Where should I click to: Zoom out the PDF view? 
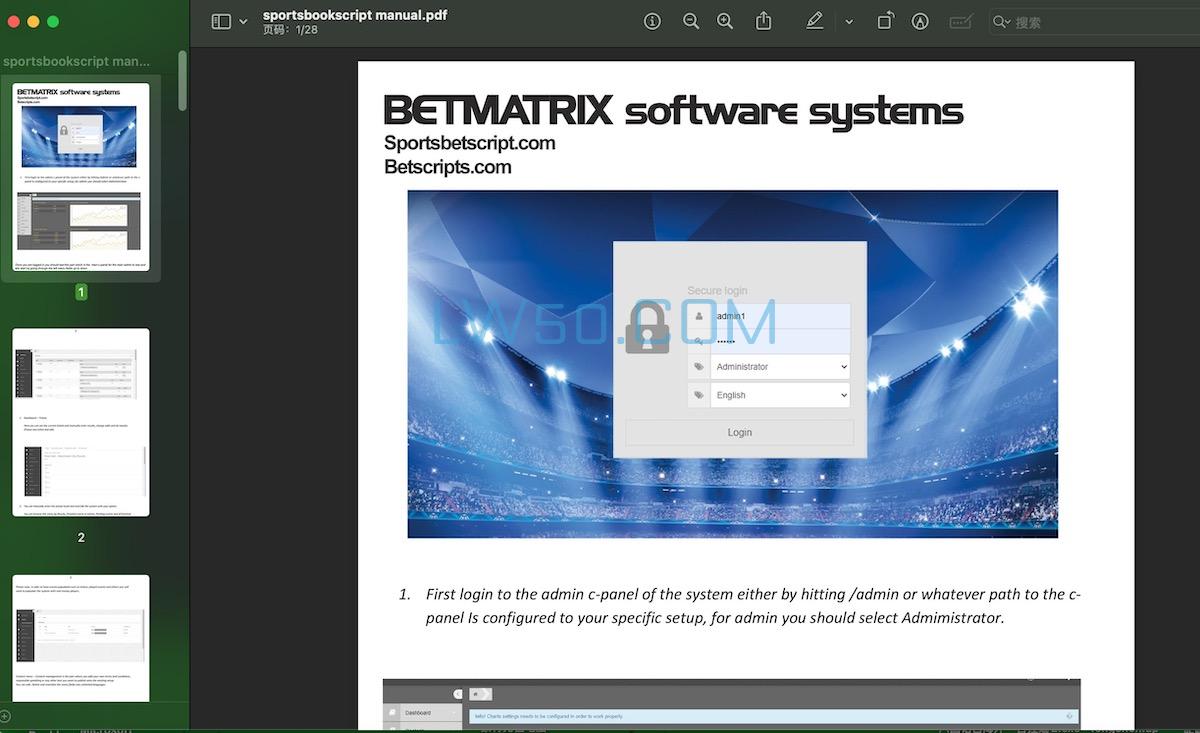coord(690,21)
